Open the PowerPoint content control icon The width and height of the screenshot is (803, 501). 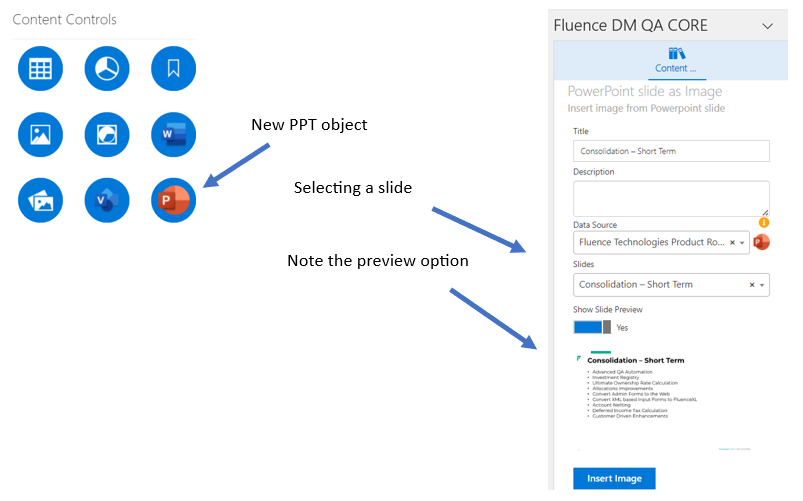coord(174,200)
